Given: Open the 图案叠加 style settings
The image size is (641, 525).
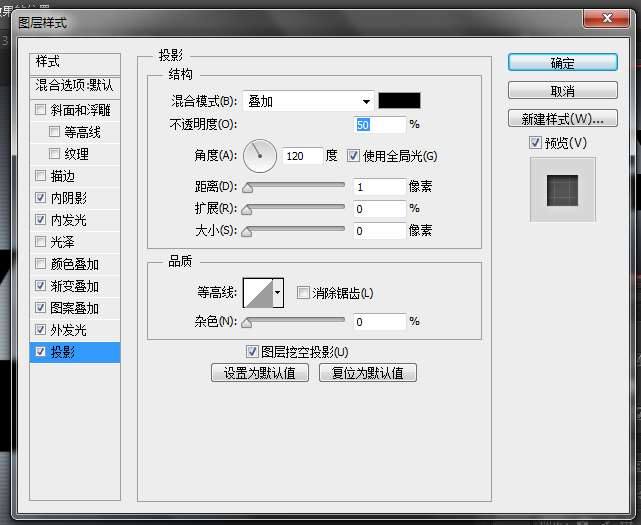Looking at the screenshot, I should point(74,308).
